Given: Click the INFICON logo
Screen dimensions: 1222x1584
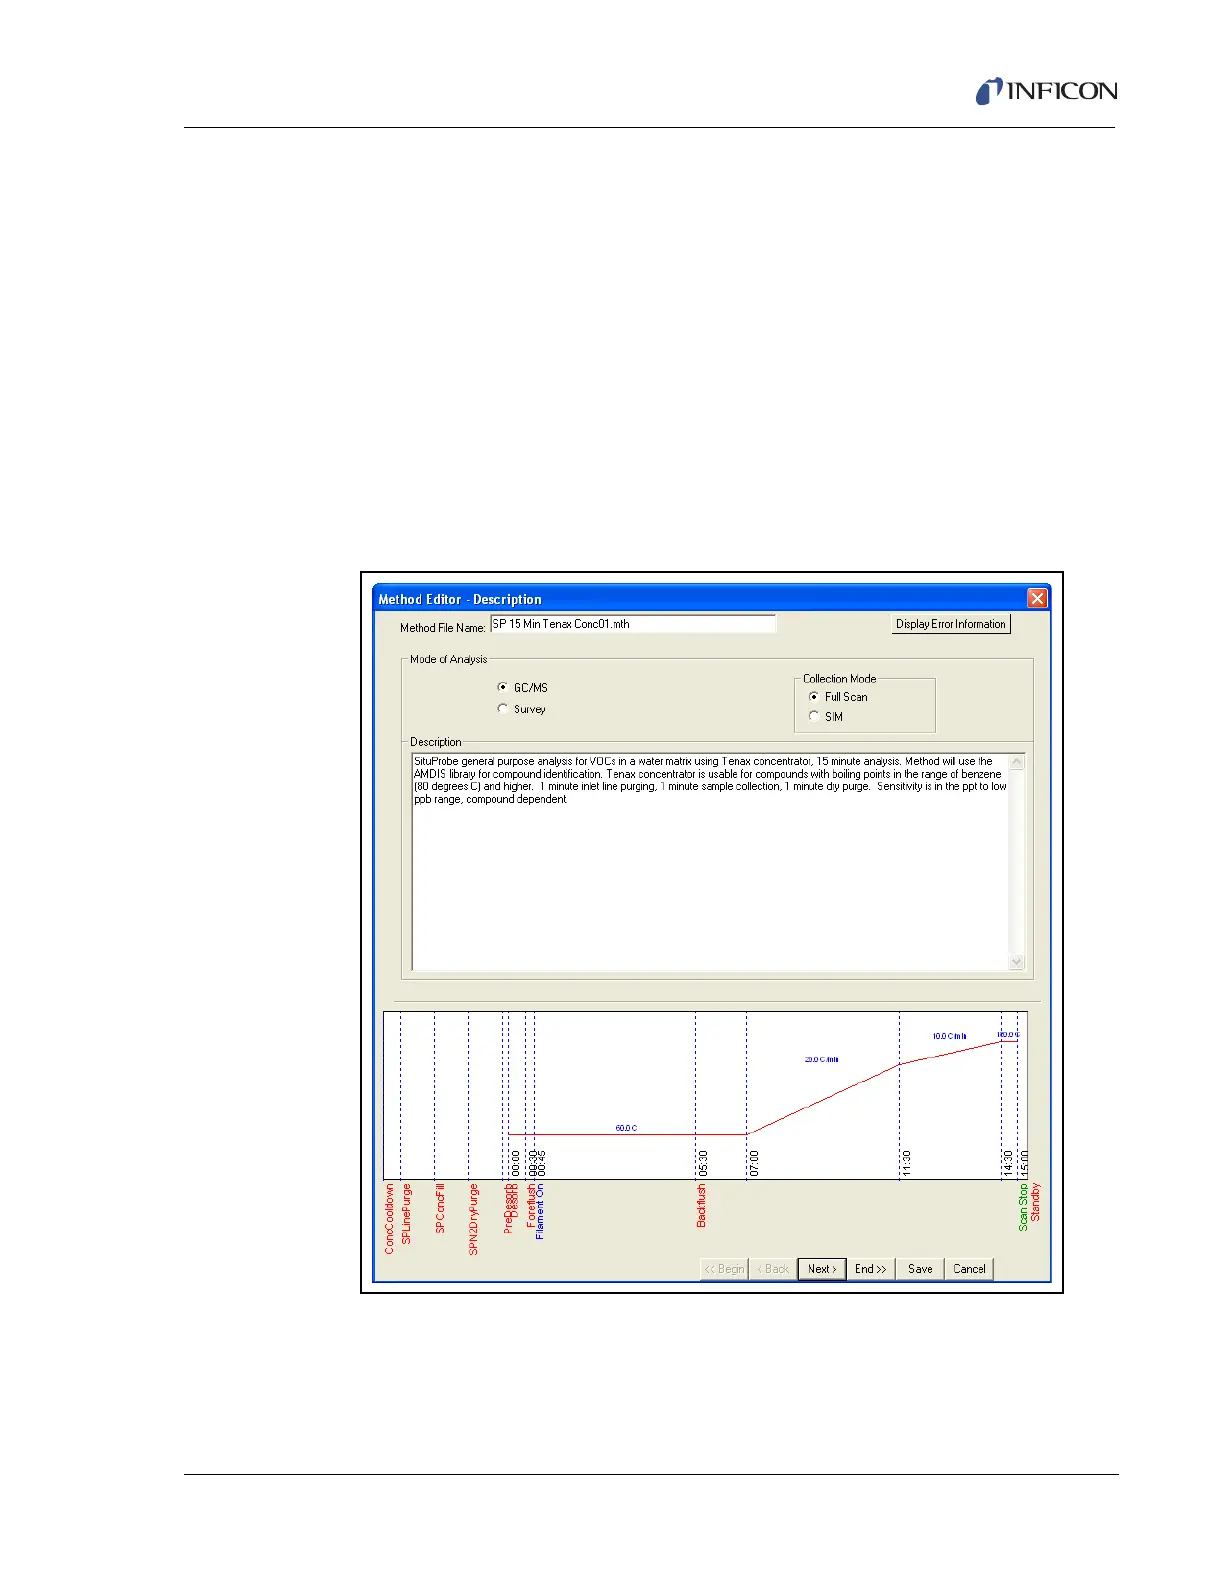Looking at the screenshot, I should [1046, 91].
